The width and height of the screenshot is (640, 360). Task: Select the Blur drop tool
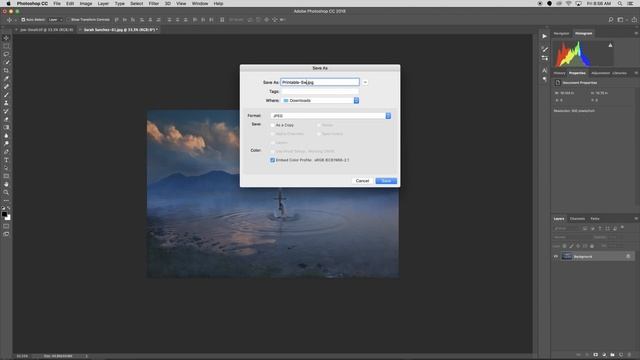pyautogui.click(x=6, y=136)
